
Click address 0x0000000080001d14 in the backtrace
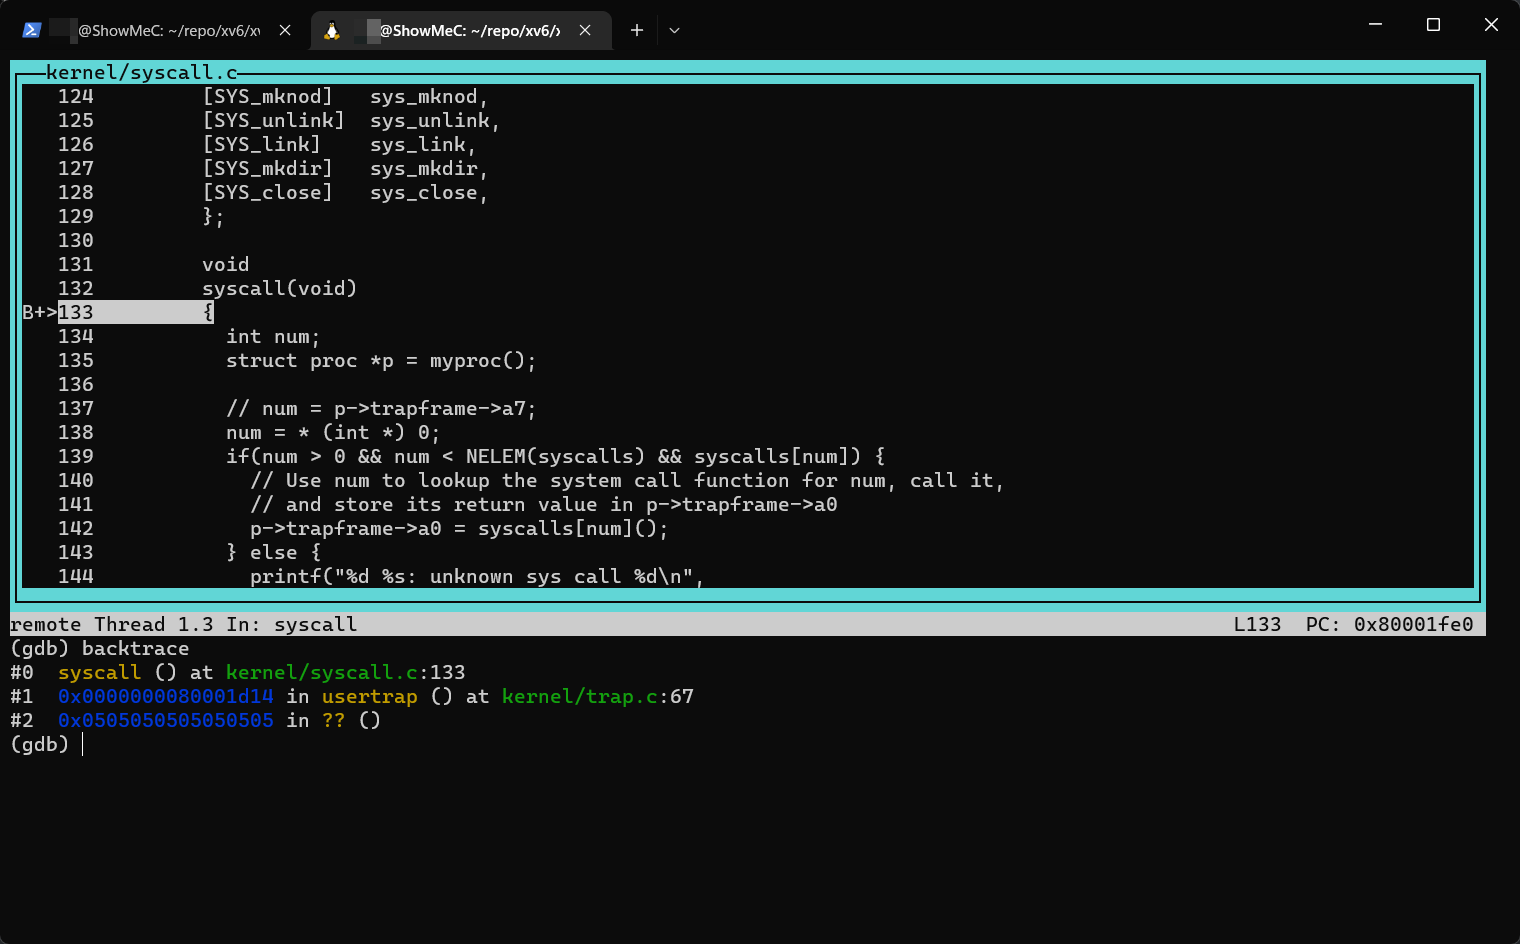pyautogui.click(x=165, y=696)
